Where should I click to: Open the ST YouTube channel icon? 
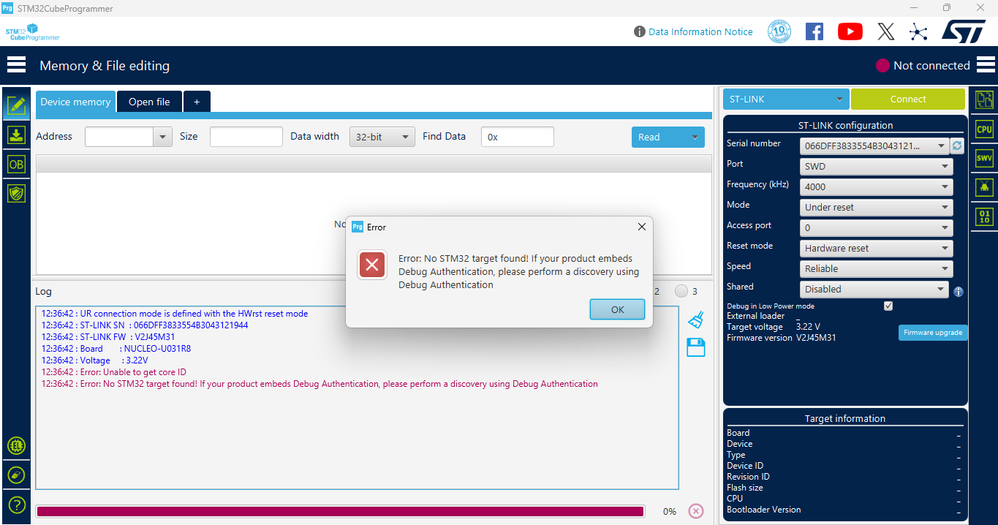click(850, 31)
